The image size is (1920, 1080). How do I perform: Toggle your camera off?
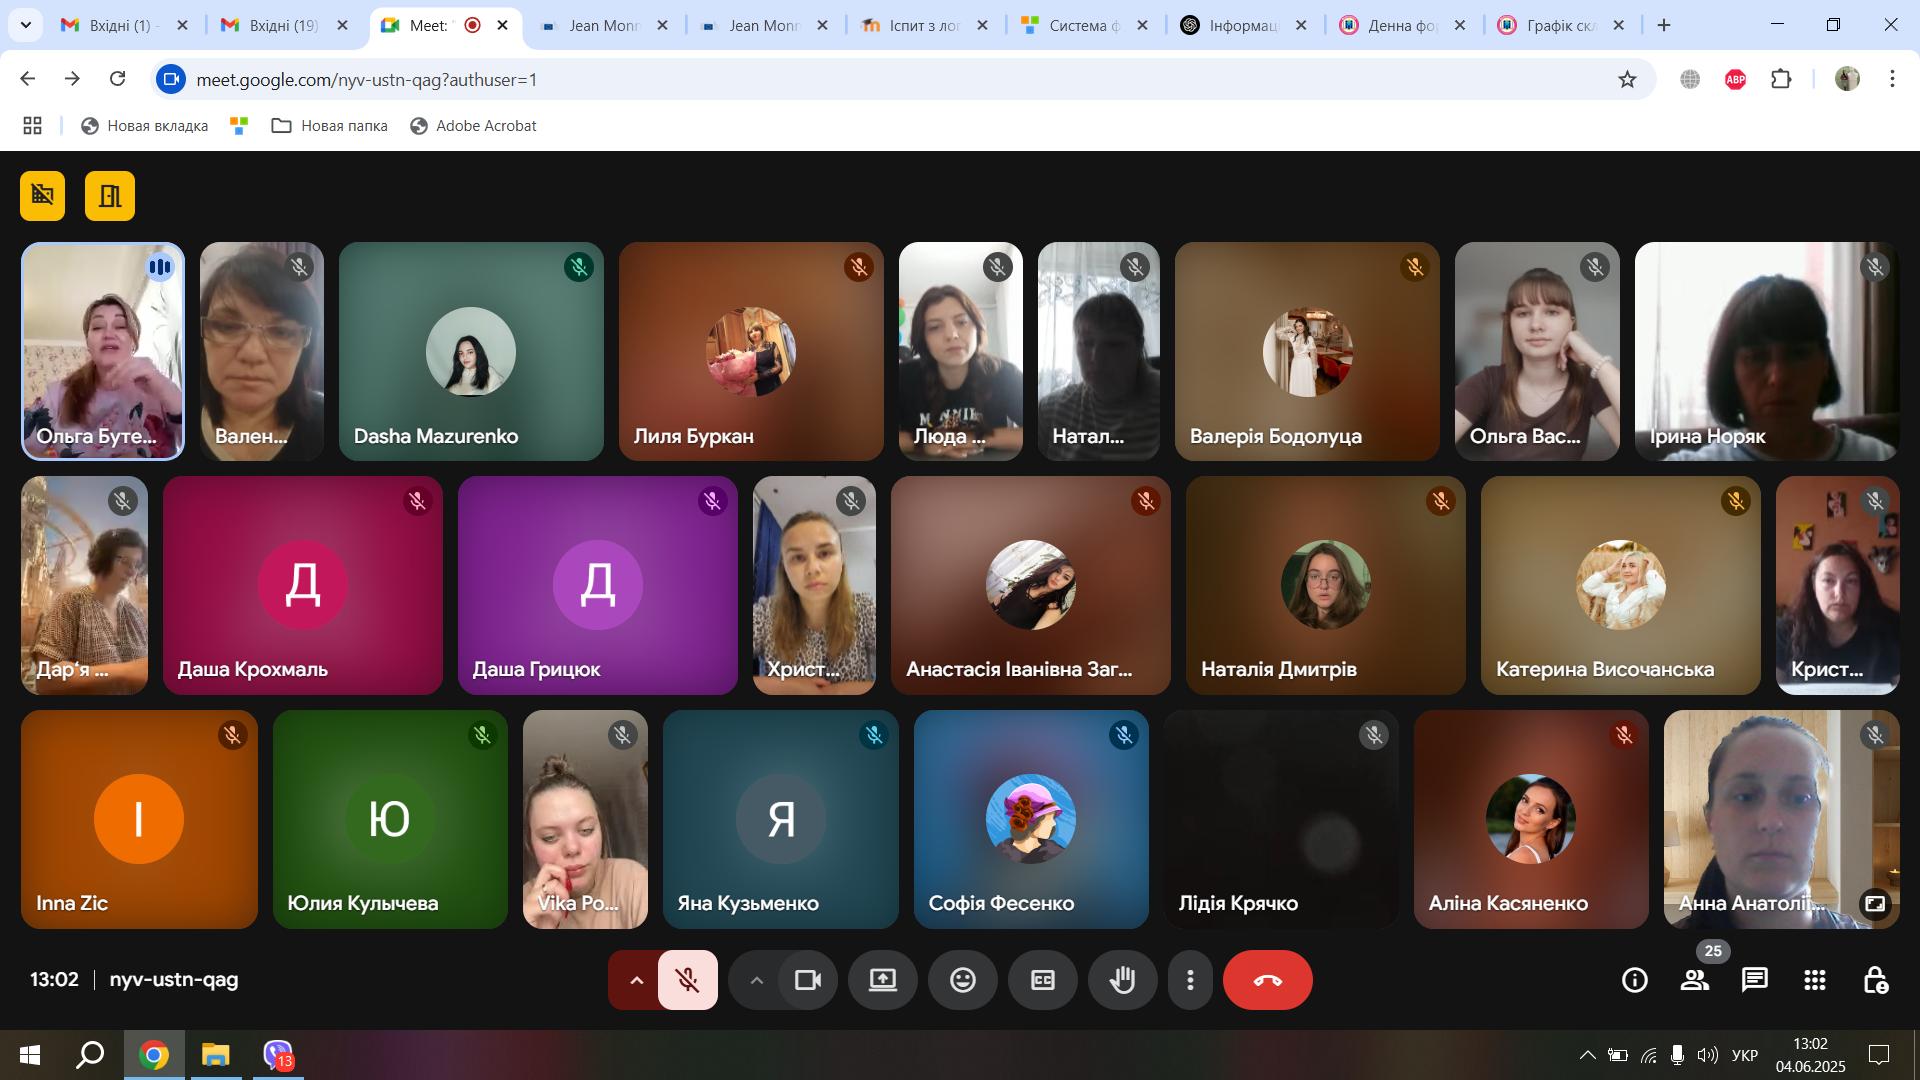click(807, 980)
